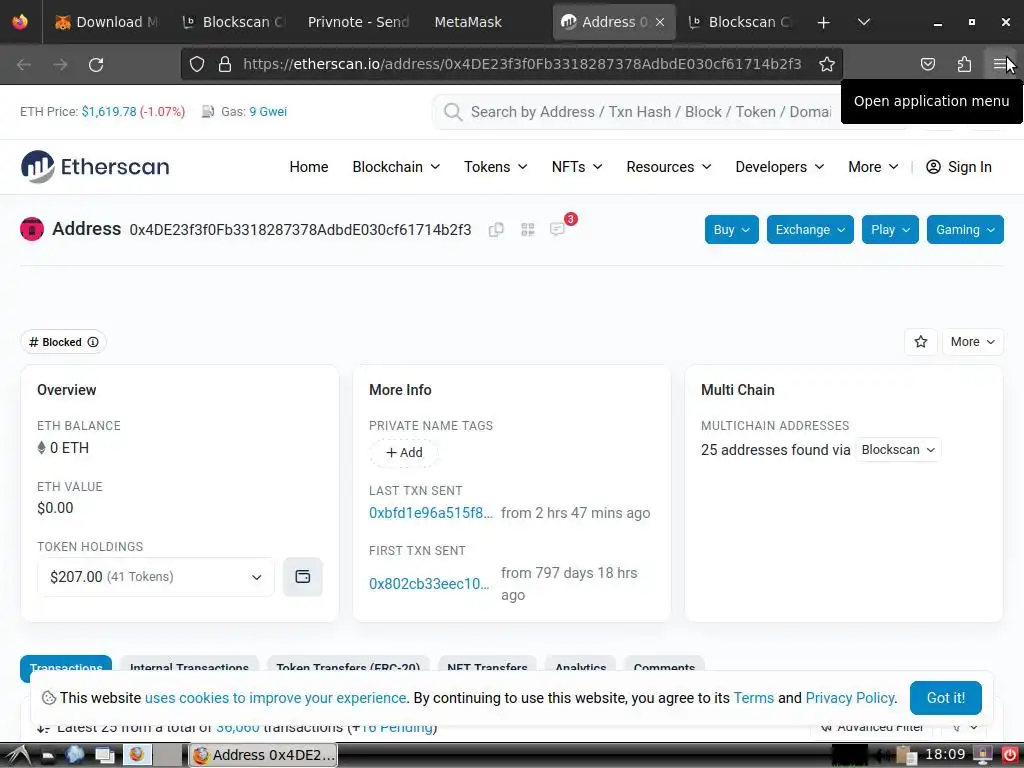Viewport: 1024px width, 768px height.
Task: Save page to Pocket icon
Action: tap(927, 64)
